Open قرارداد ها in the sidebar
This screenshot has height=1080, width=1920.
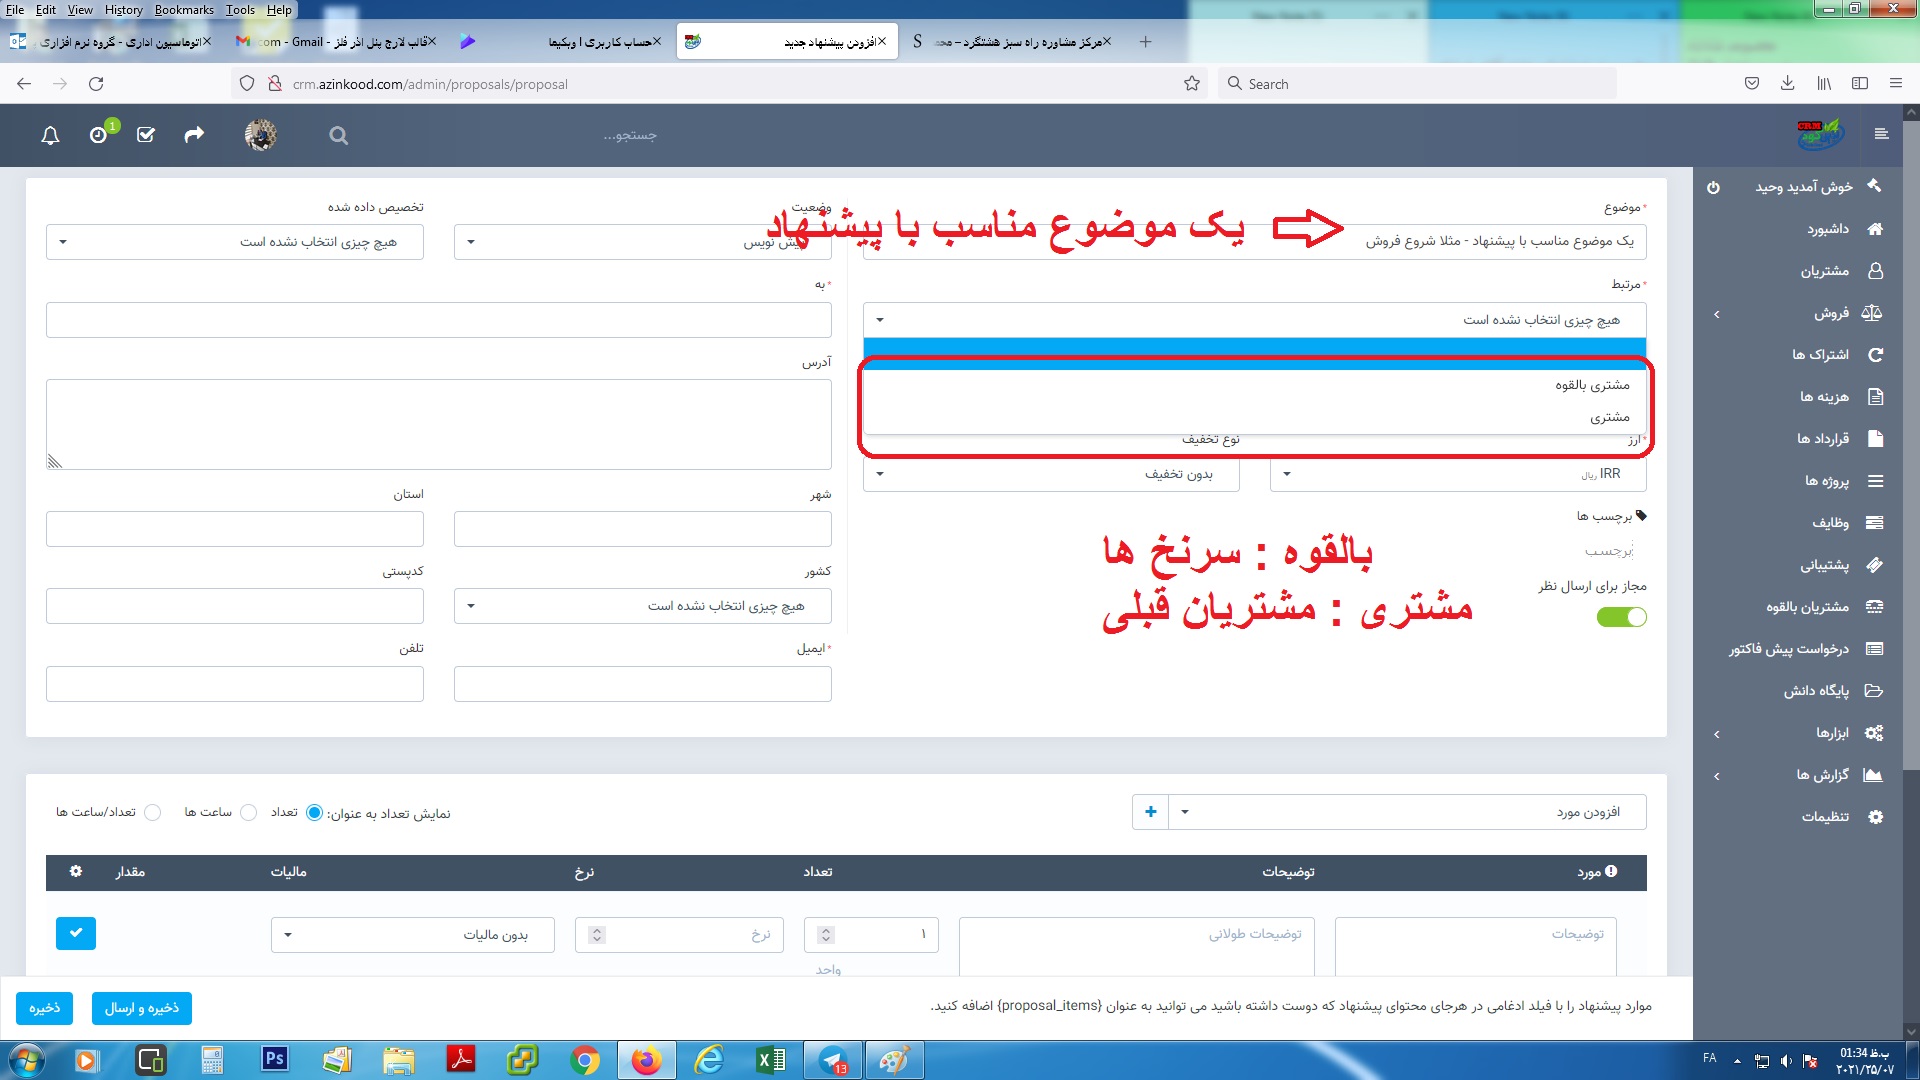coord(1822,439)
